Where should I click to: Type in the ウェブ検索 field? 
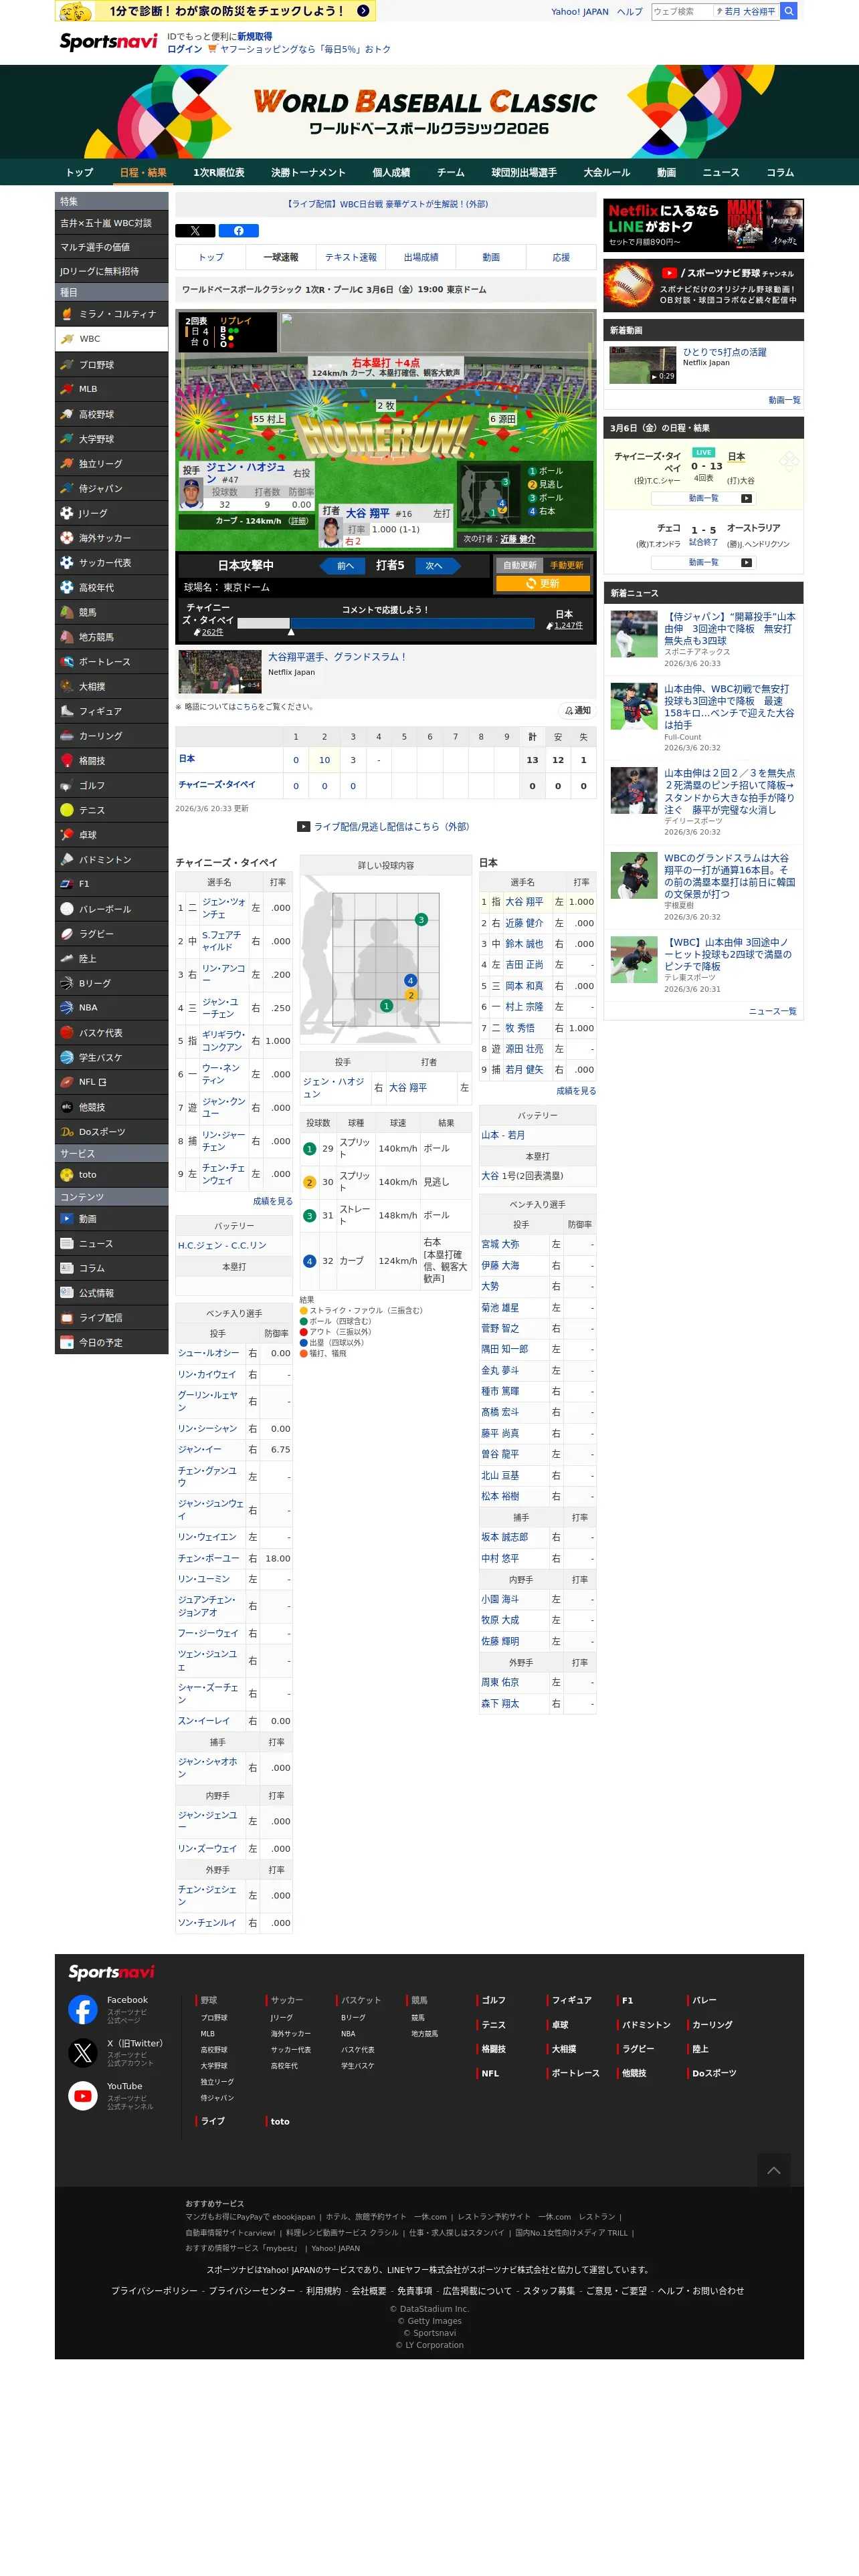pos(682,11)
